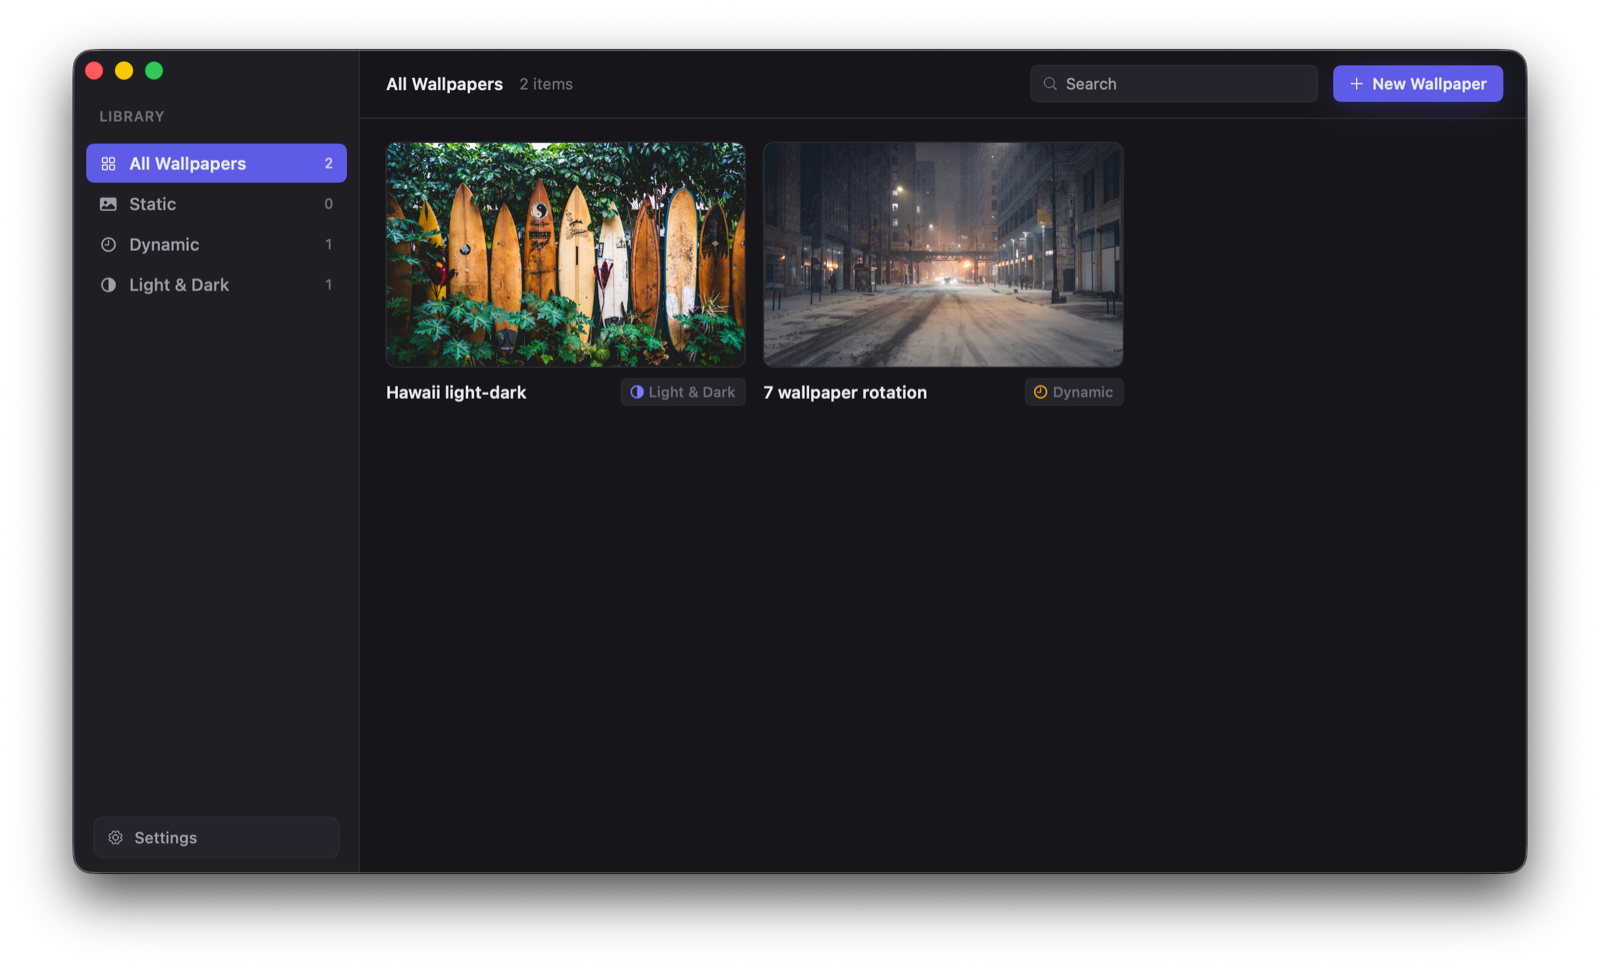Create a New Wallpaper

(1417, 84)
